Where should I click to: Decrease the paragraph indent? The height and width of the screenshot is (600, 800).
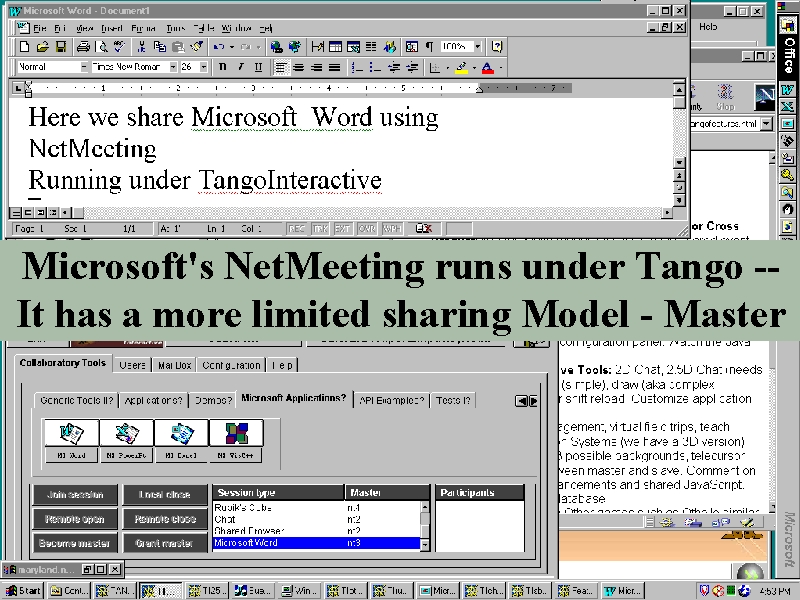point(393,67)
